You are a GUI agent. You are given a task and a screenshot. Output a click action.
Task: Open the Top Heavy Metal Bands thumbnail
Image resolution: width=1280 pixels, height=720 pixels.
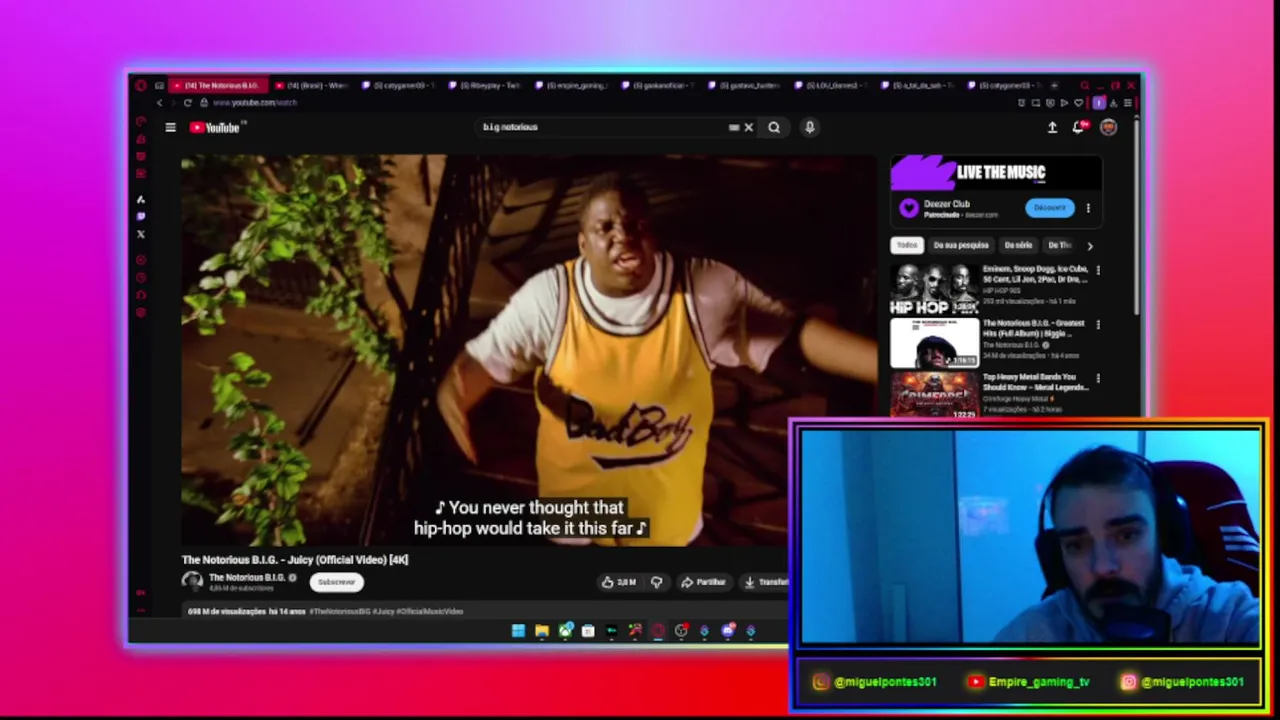934,395
